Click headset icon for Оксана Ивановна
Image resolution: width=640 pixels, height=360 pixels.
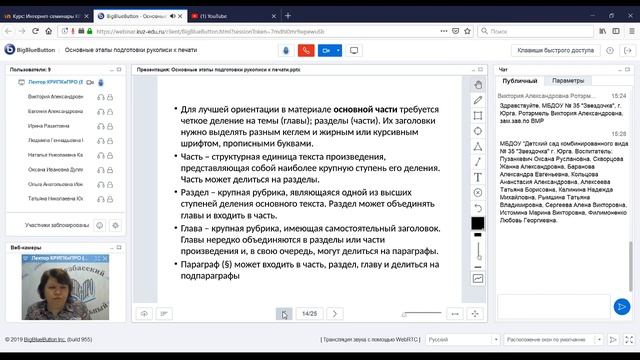coord(101,170)
